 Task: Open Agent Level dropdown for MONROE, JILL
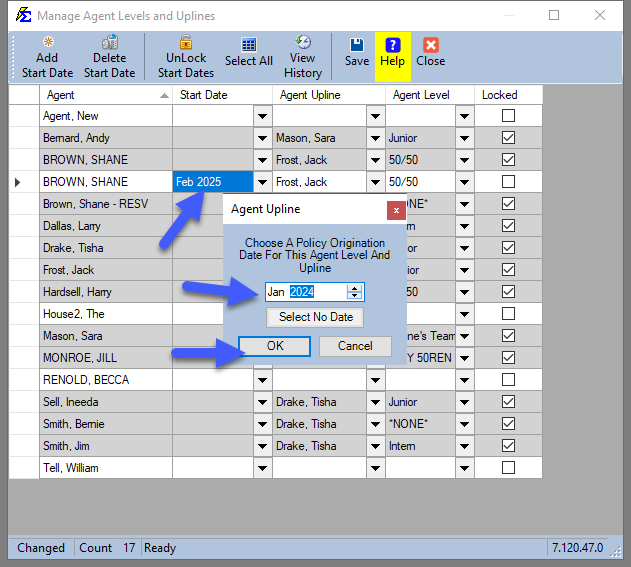(x=464, y=358)
